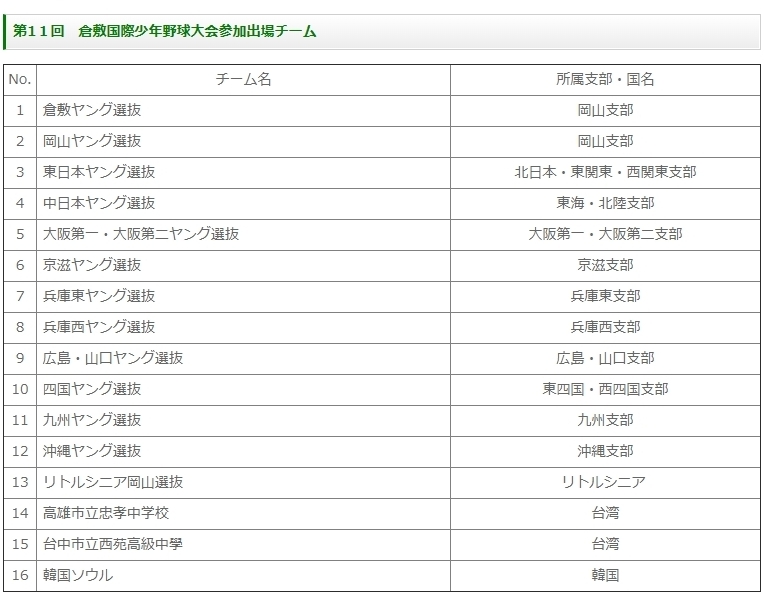Select 大阪第一・大阪第二ヤング選抜 team name

[x=141, y=234]
